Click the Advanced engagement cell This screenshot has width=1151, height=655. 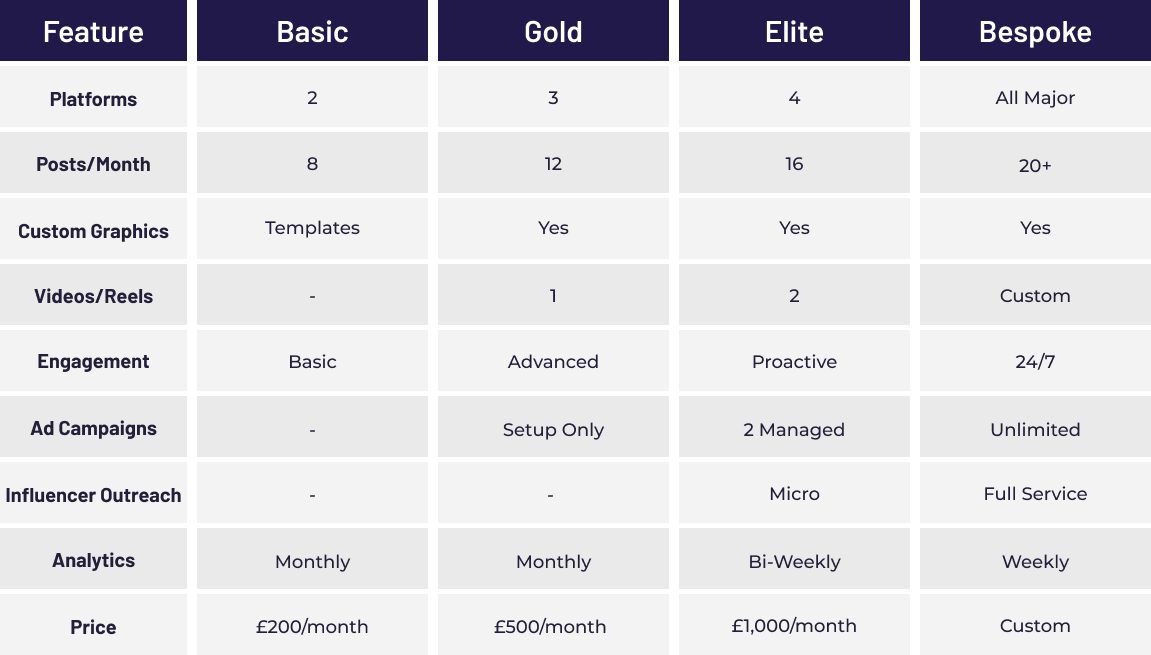point(553,361)
